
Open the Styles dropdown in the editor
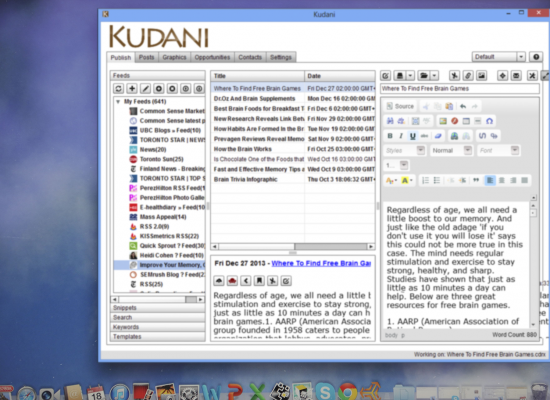(x=404, y=151)
